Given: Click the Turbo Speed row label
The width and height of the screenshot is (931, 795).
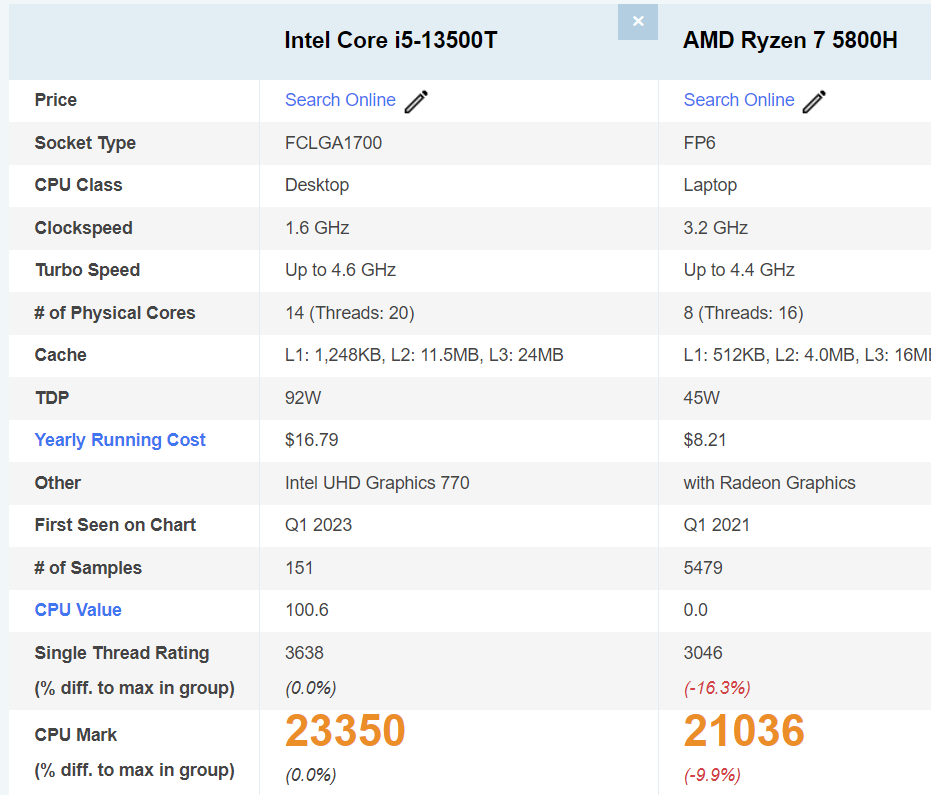Looking at the screenshot, I should coord(87,270).
